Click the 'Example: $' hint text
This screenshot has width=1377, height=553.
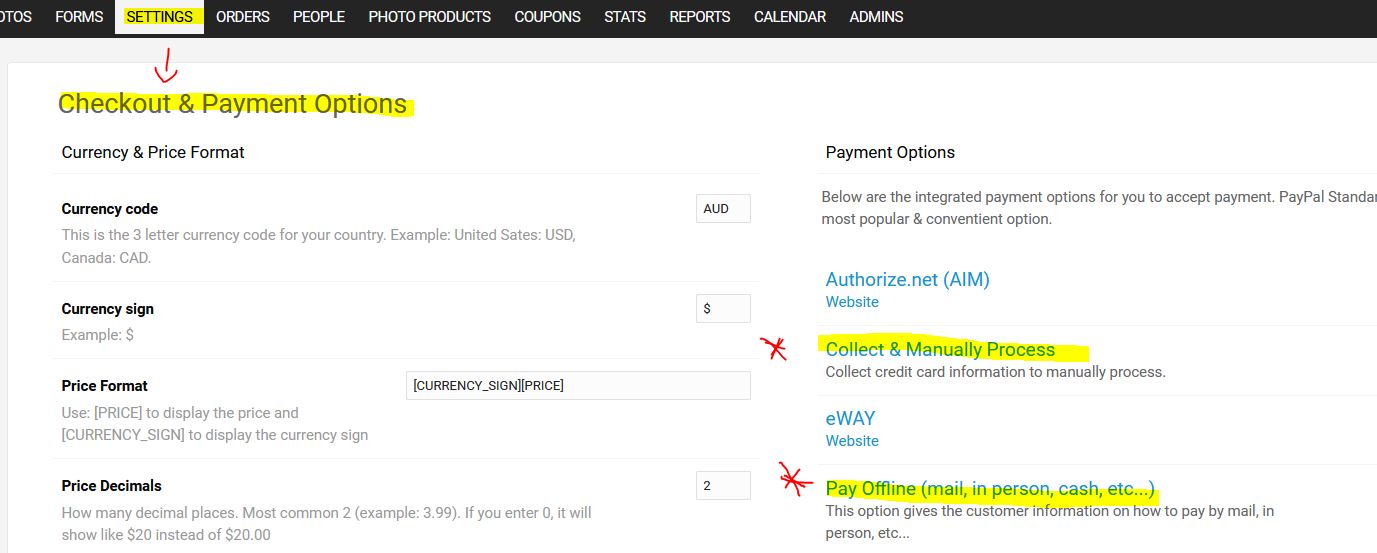[98, 335]
